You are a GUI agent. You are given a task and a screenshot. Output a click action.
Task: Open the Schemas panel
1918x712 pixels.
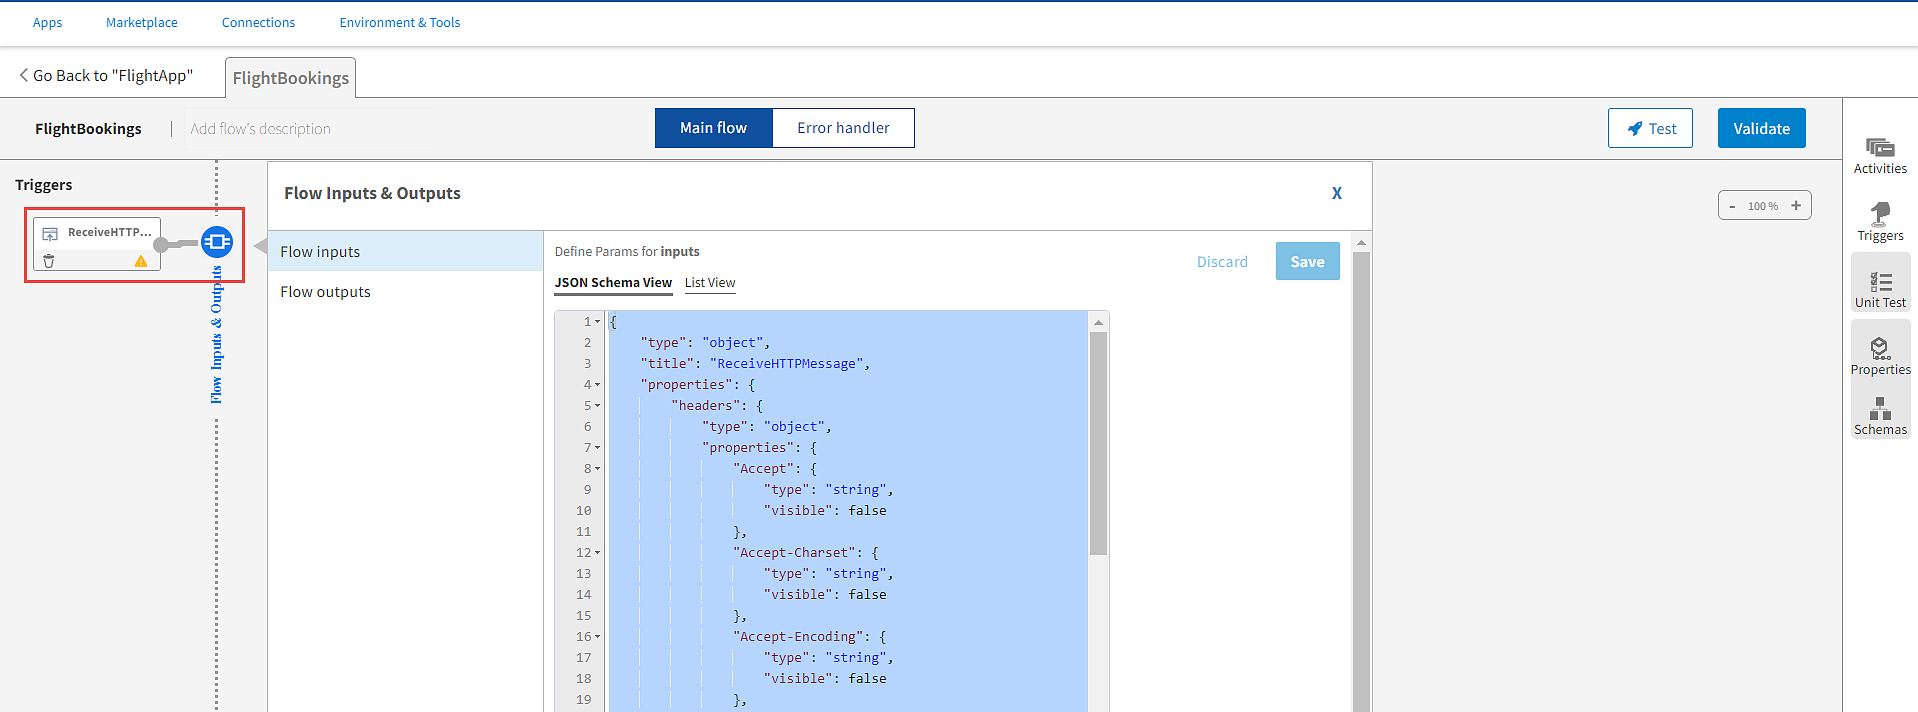click(1879, 416)
